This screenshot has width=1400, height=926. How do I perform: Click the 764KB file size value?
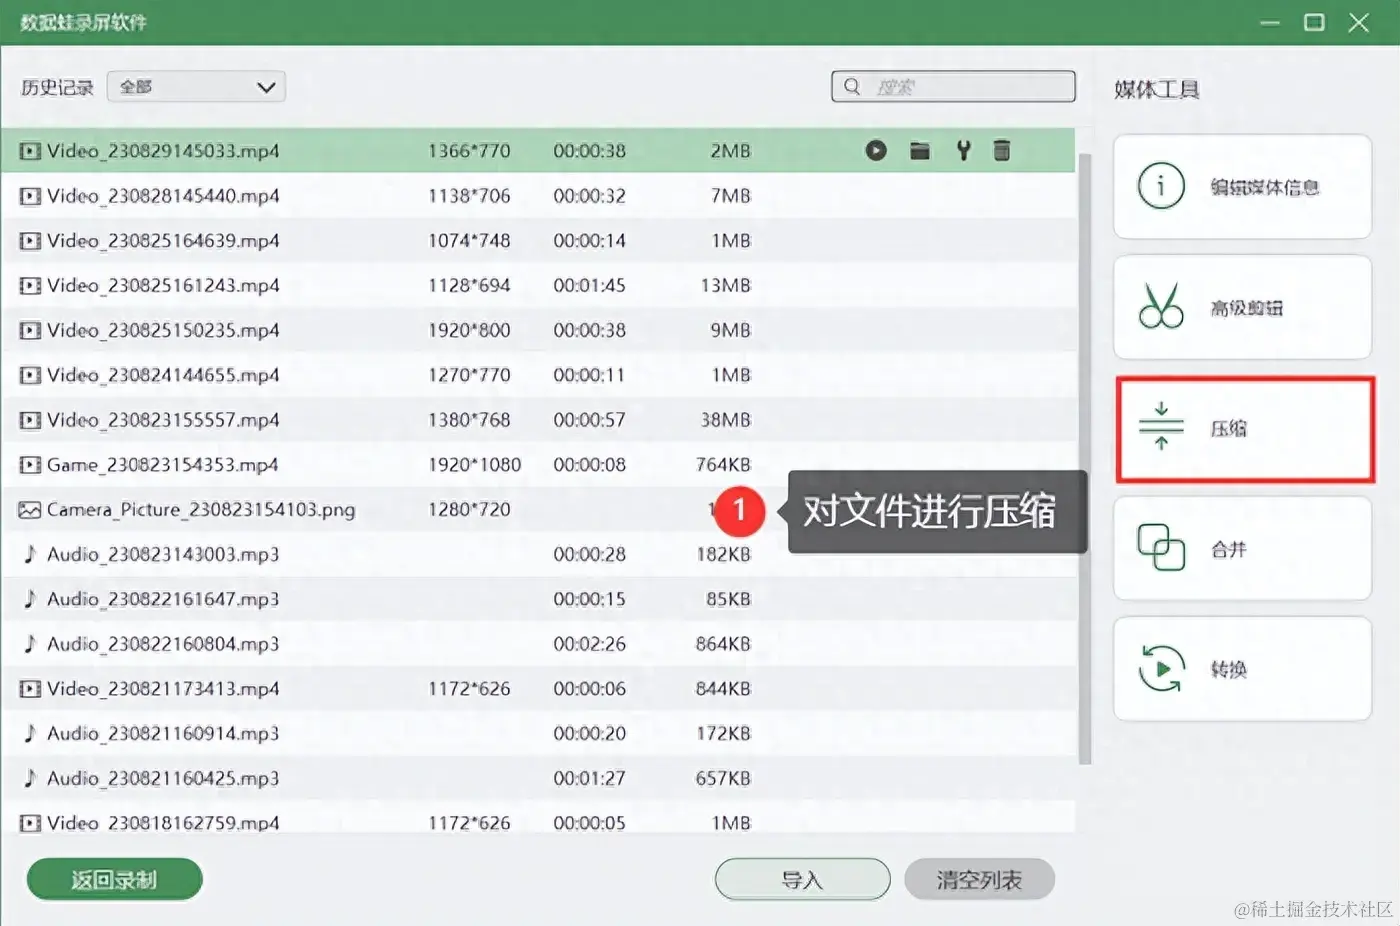click(724, 465)
